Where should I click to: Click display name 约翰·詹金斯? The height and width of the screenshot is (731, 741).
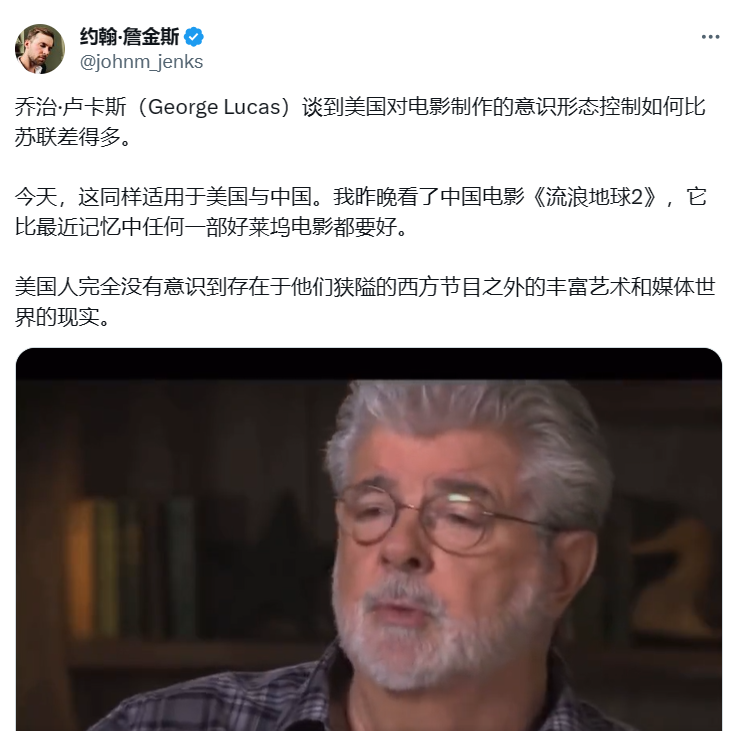[129, 37]
